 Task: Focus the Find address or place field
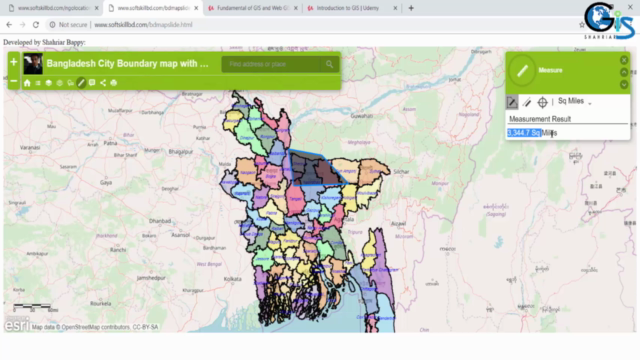tap(271, 64)
